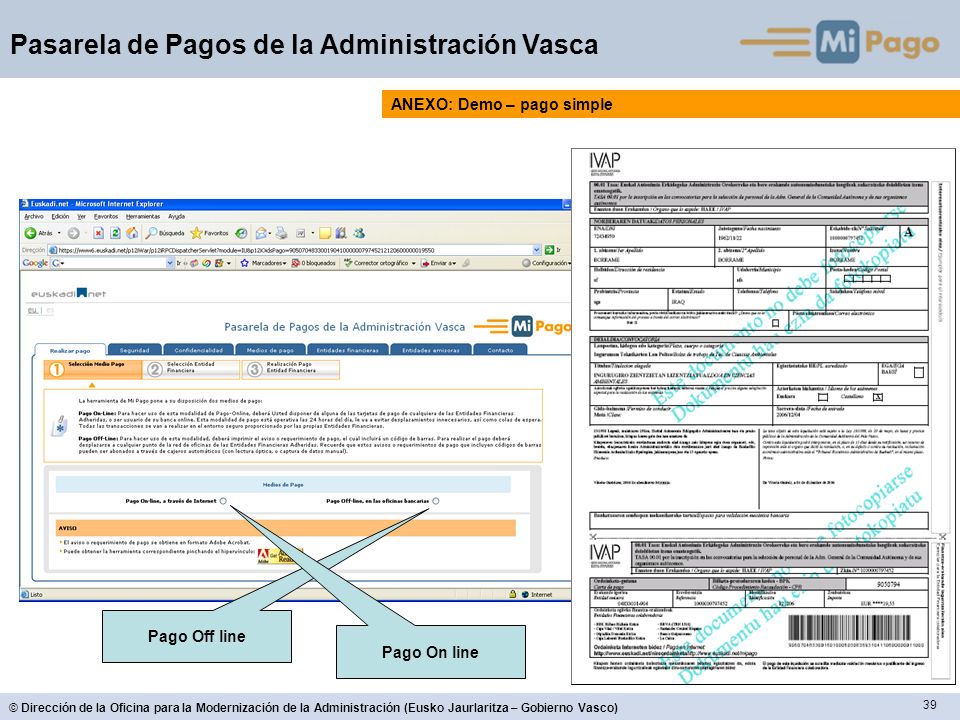The width and height of the screenshot is (960, 720).
Task: Click step 3 Realización Pago Entidad Financiera
Action: pyautogui.click(x=291, y=369)
